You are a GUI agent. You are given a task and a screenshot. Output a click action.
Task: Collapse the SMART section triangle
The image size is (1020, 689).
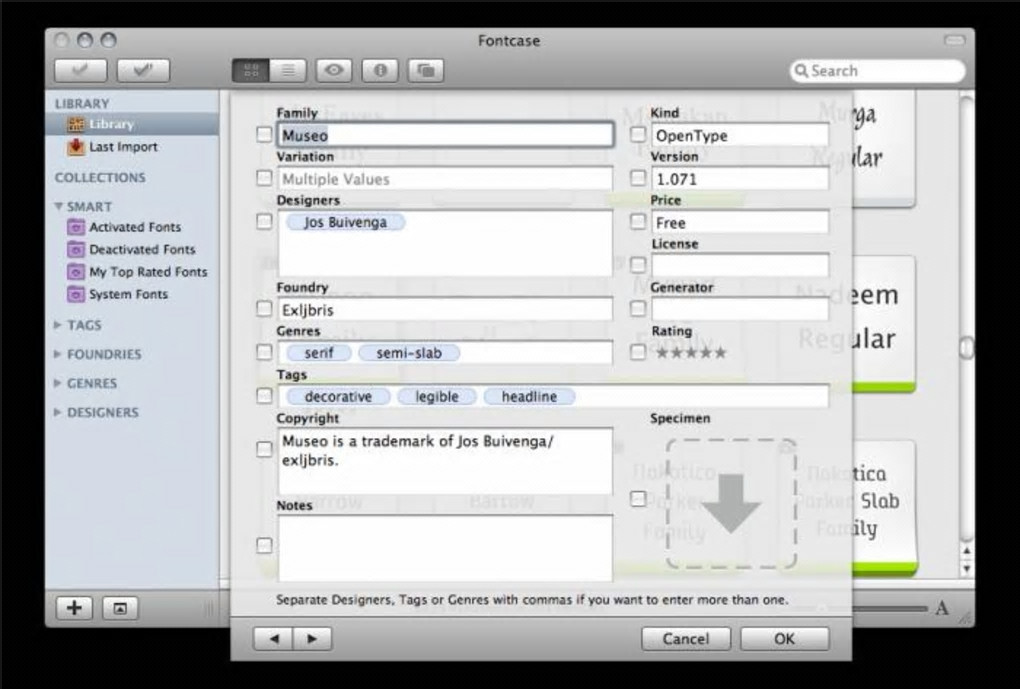(x=58, y=206)
